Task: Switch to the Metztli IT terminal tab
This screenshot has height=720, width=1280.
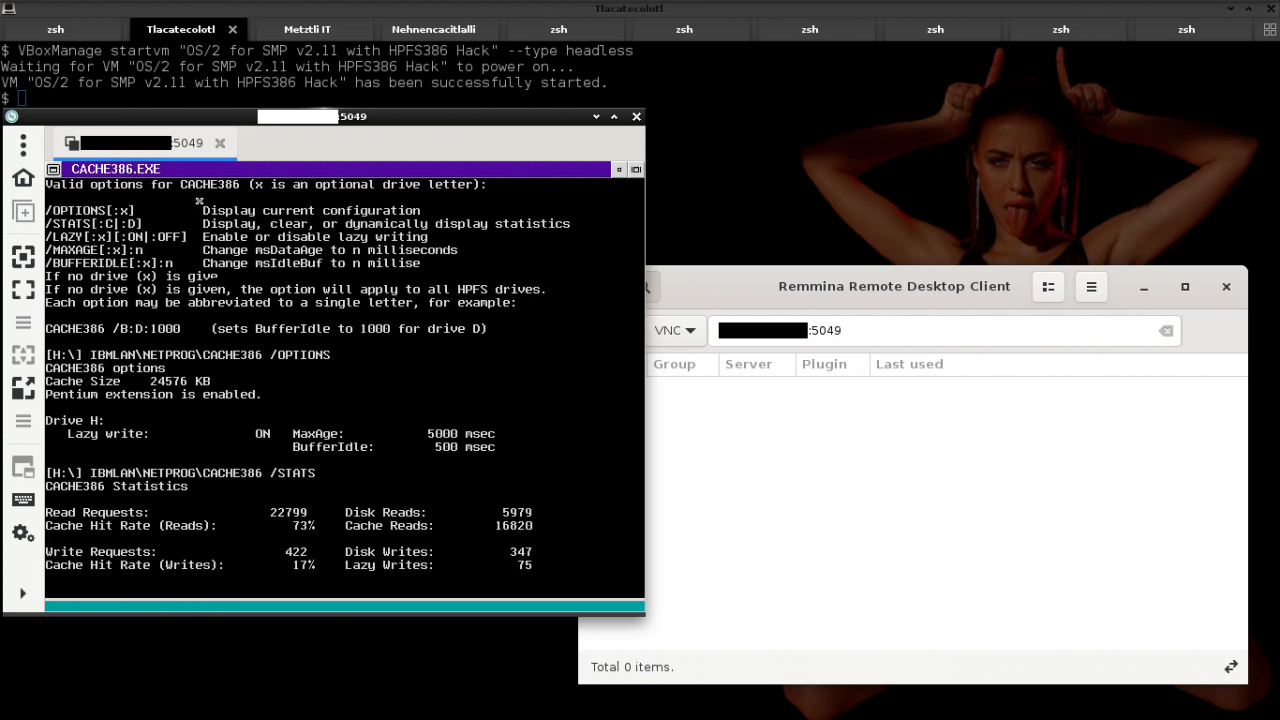Action: point(307,30)
